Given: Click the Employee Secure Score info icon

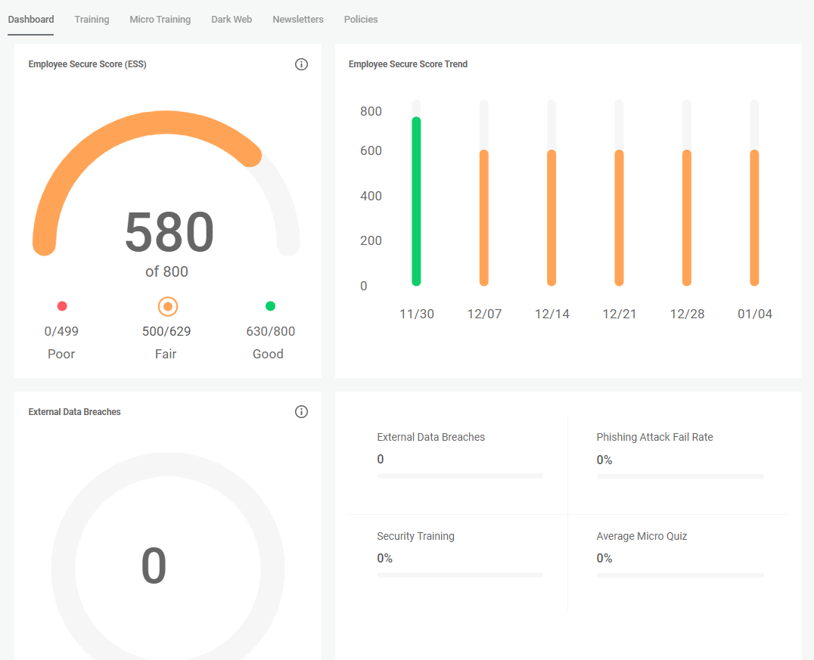Looking at the screenshot, I should [x=301, y=64].
